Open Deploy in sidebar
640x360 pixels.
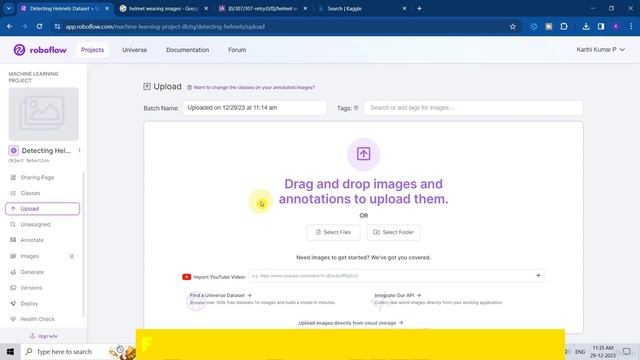29,303
